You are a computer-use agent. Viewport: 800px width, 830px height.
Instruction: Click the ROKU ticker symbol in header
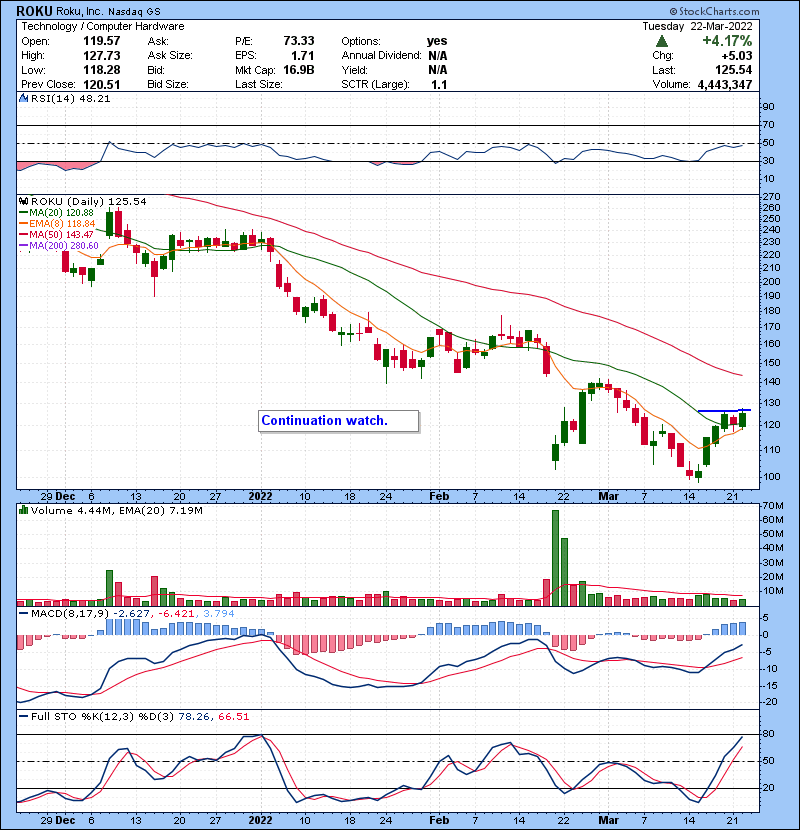click(34, 11)
